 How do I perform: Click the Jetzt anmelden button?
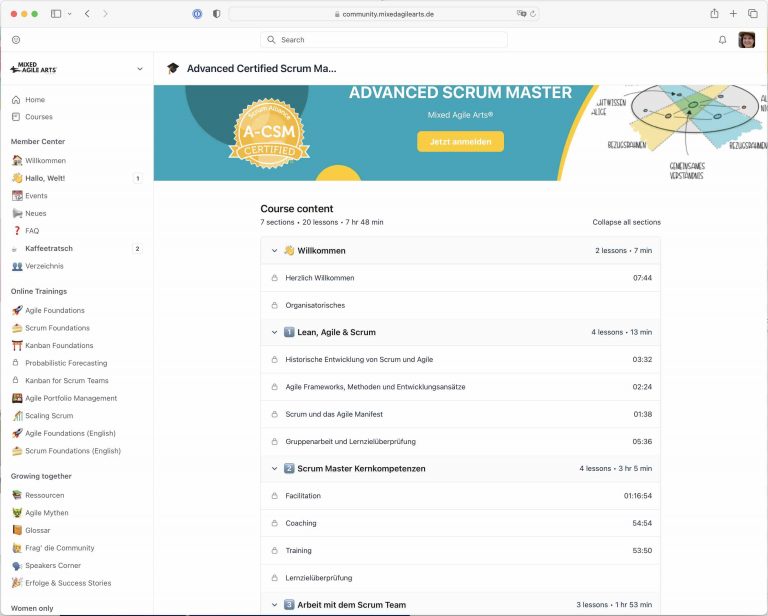(x=460, y=142)
